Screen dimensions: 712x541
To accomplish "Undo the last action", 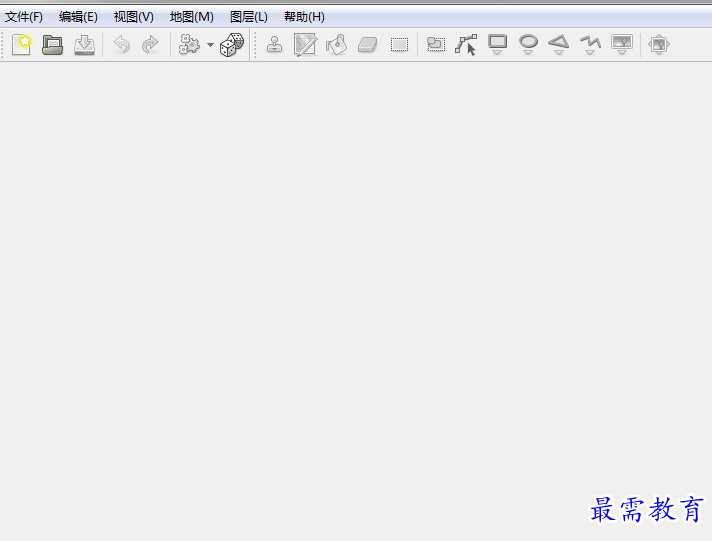I will pos(122,45).
